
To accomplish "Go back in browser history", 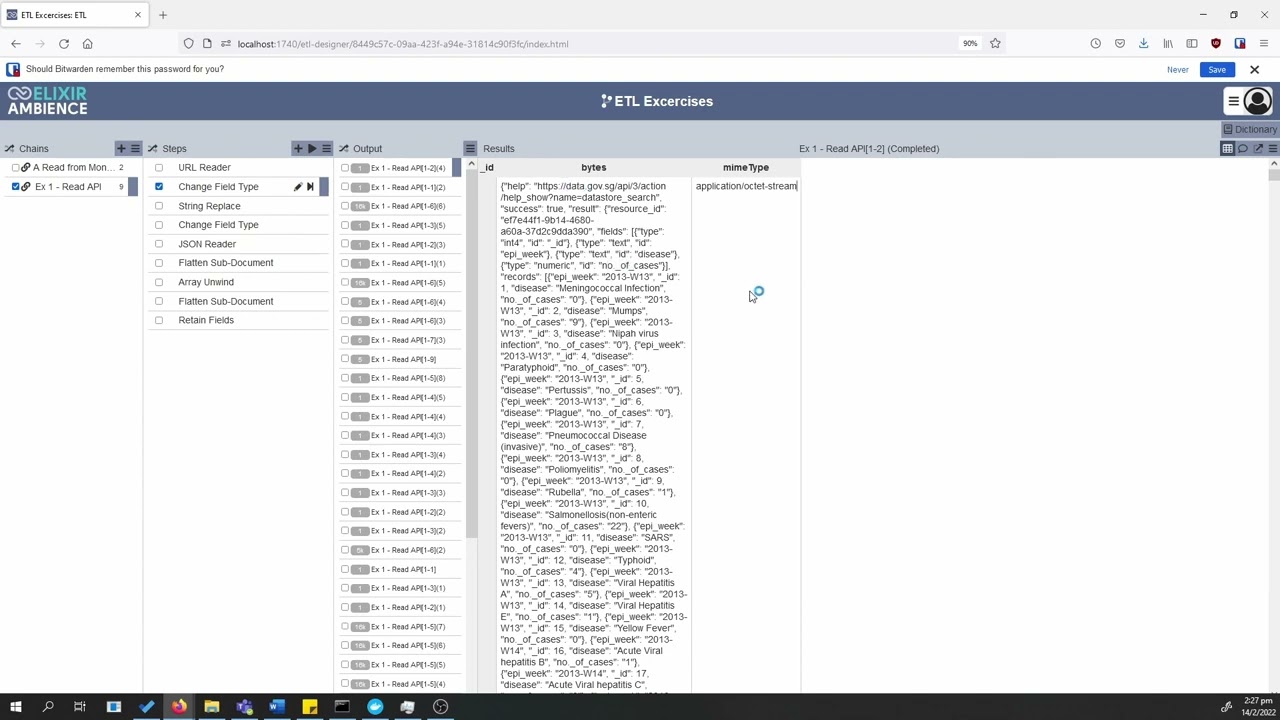I will pos(16,44).
